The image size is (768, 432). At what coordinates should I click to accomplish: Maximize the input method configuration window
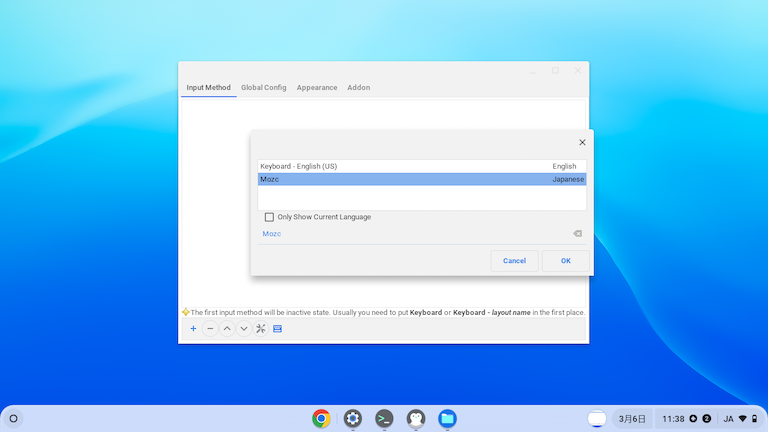pyautogui.click(x=555, y=71)
